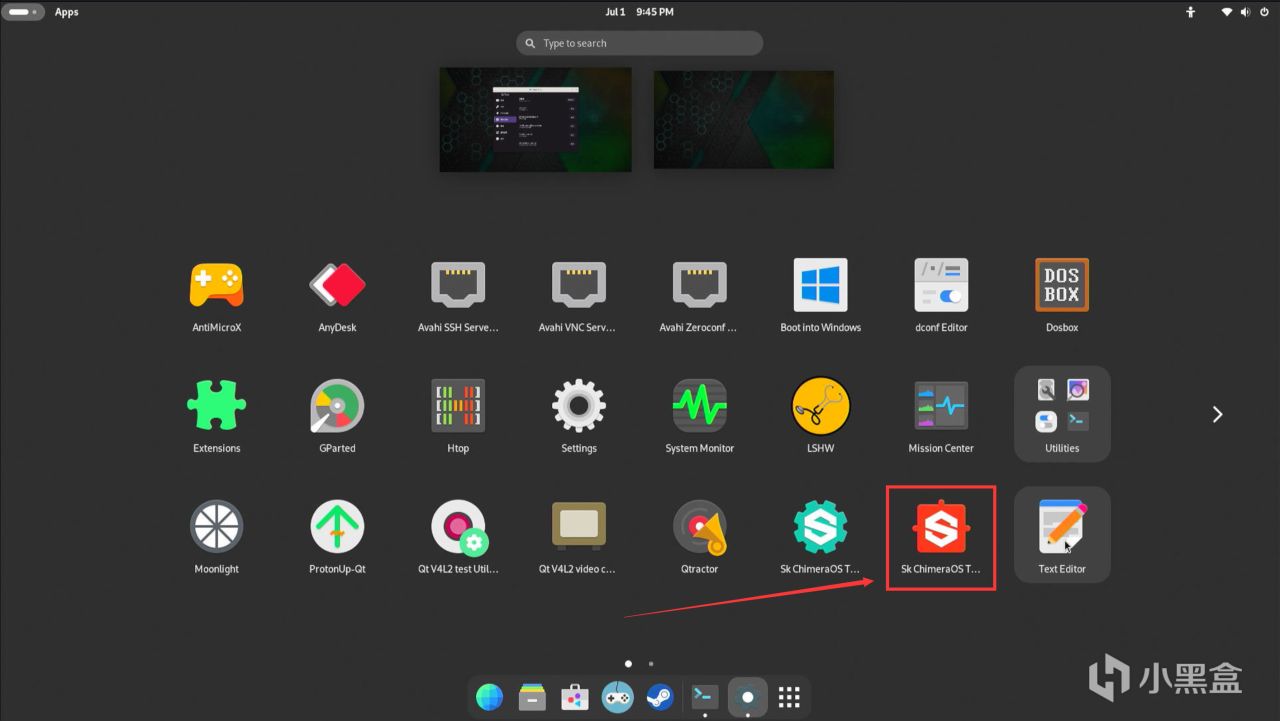
Task: Click the Type to search field
Action: click(x=640, y=43)
